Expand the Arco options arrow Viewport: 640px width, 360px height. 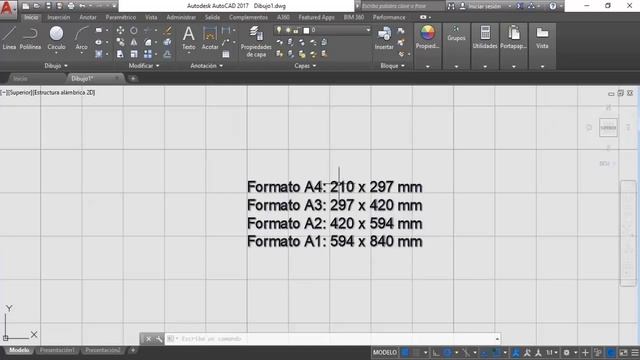coord(82,53)
